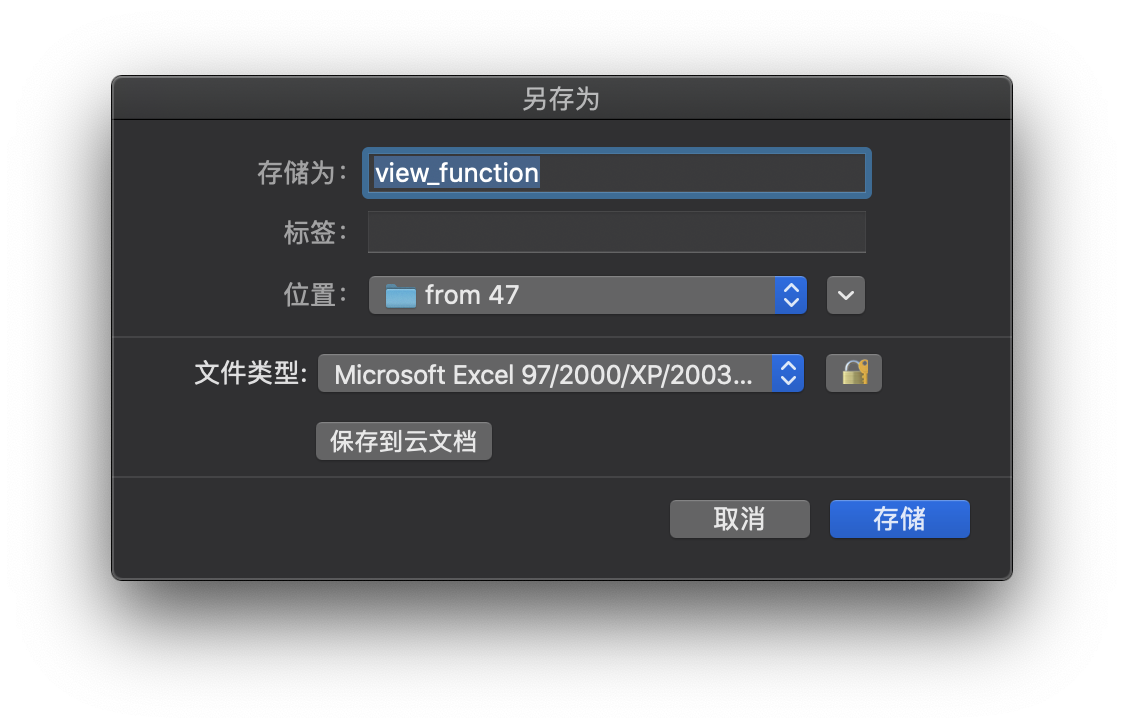The image size is (1124, 728).
Task: Click empty dialog area right of 保存到云文档
Action: (x=700, y=441)
